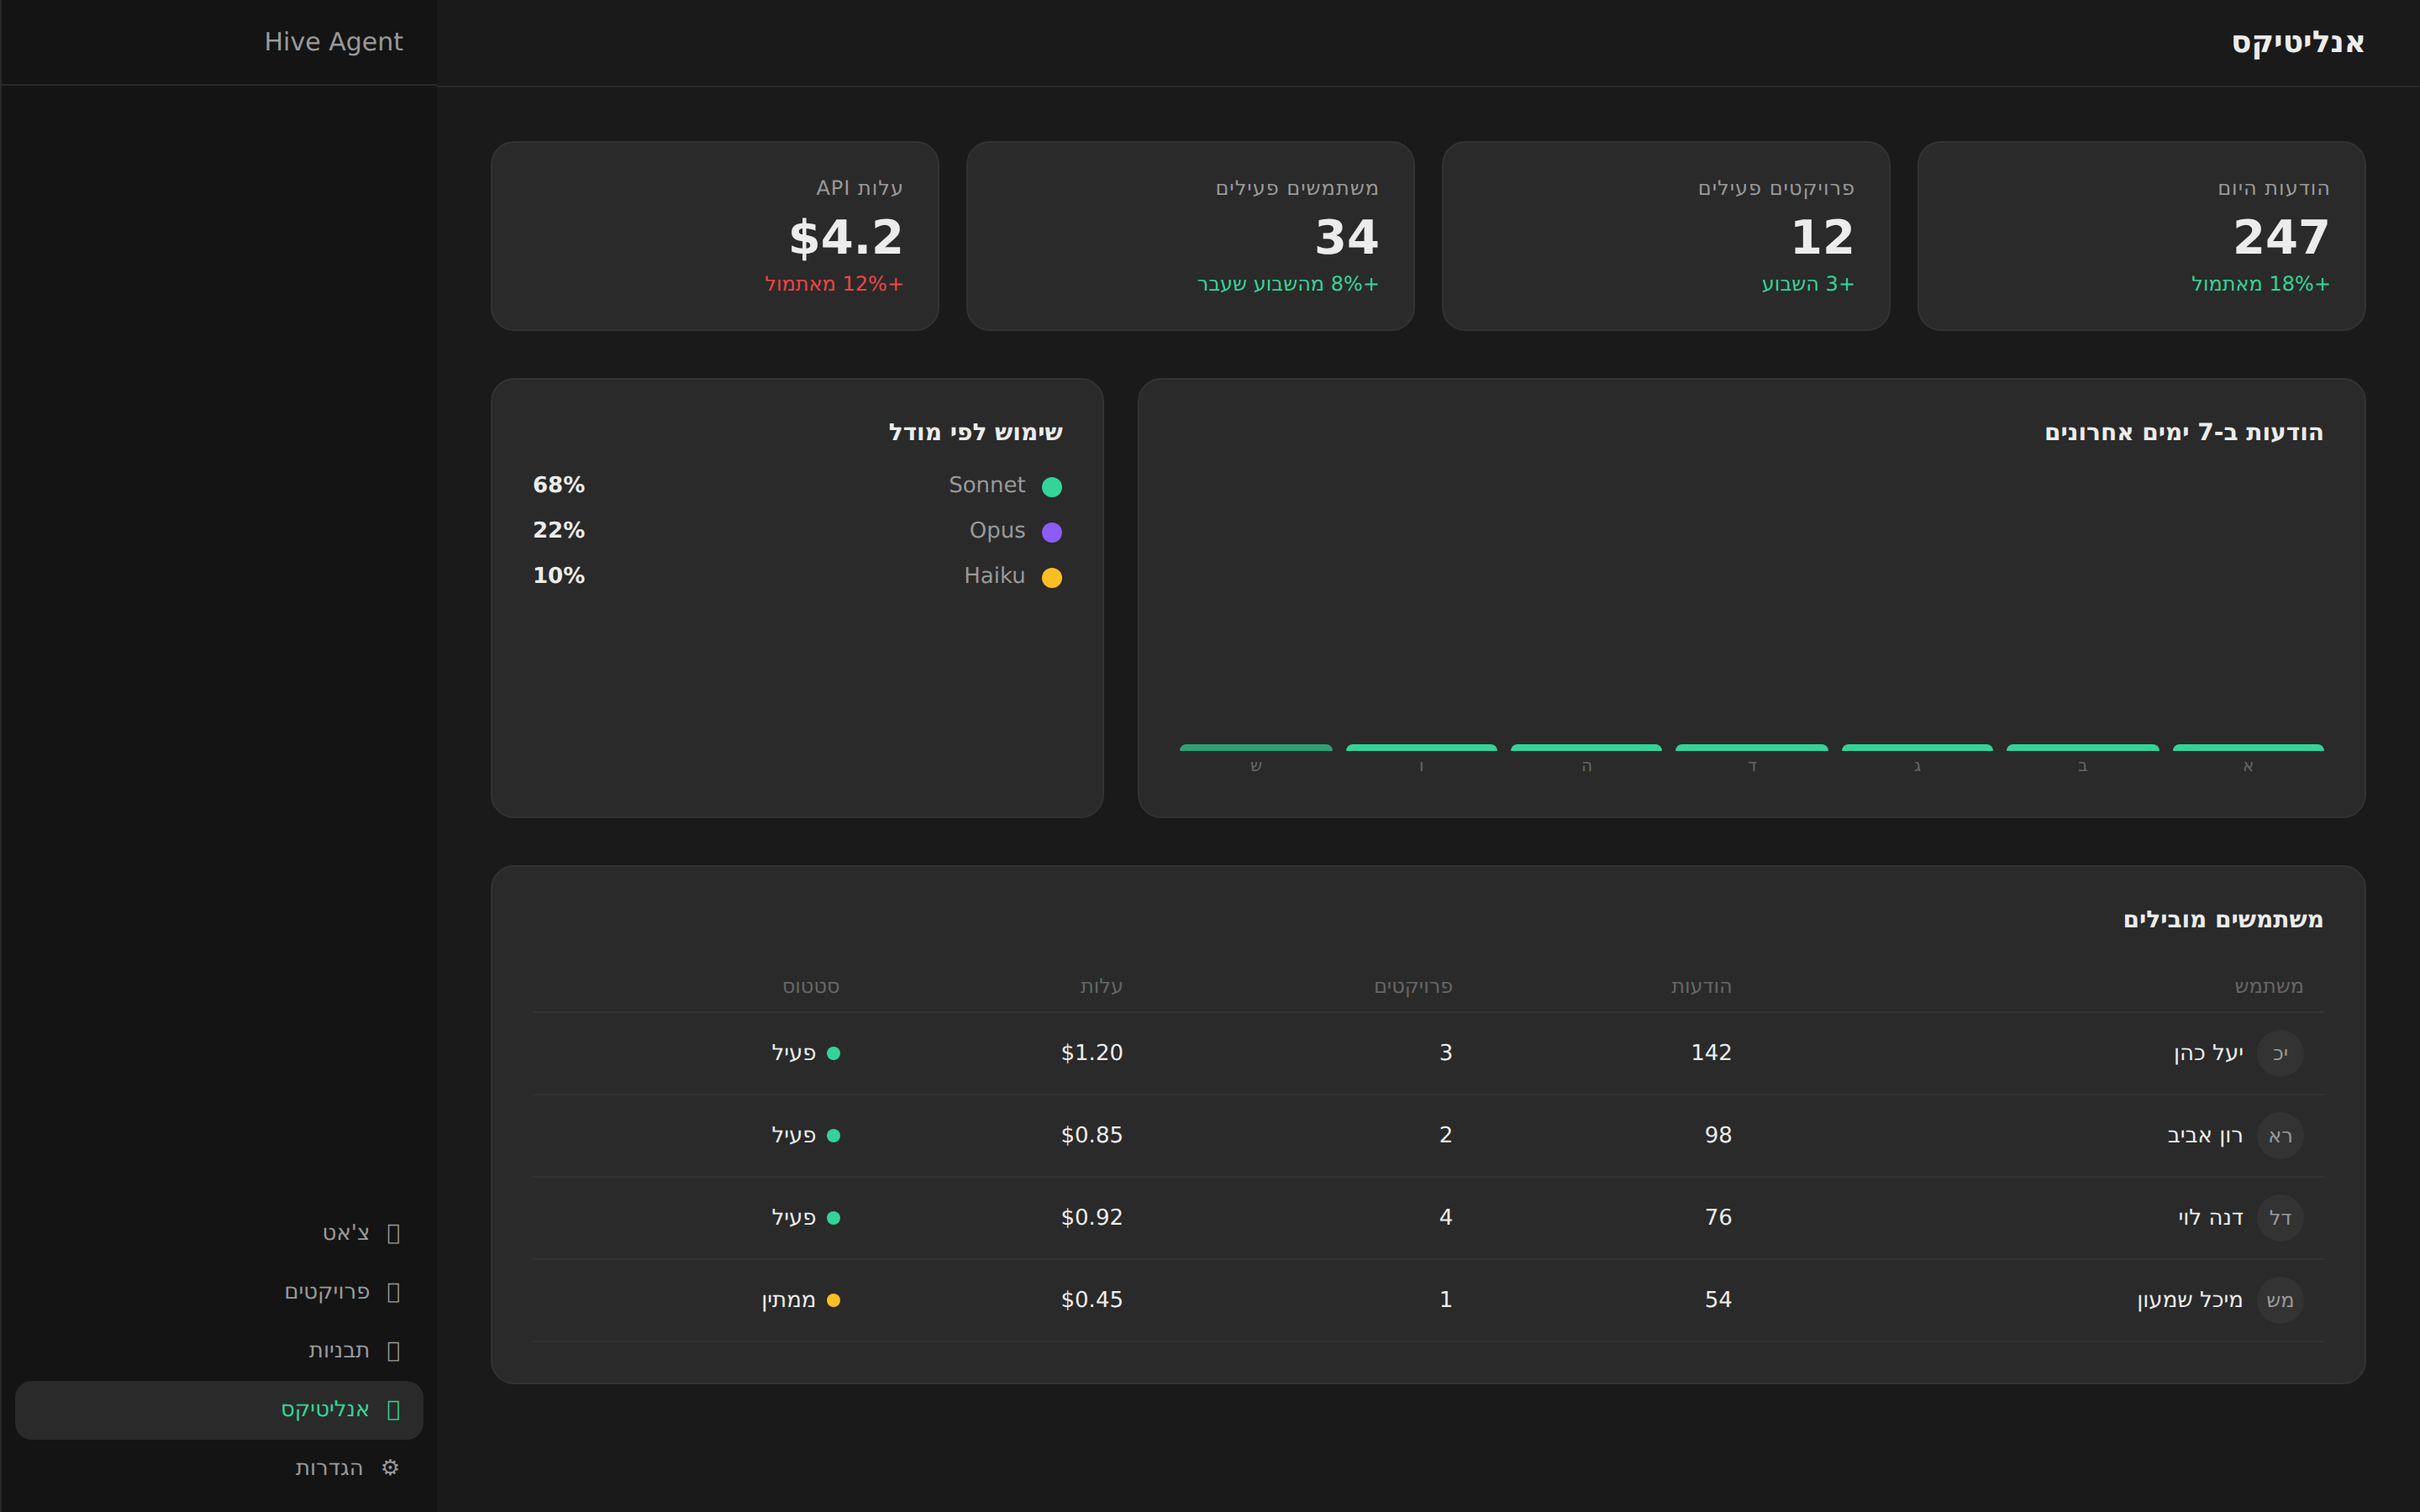Click the 142 messages cell

point(1711,1053)
